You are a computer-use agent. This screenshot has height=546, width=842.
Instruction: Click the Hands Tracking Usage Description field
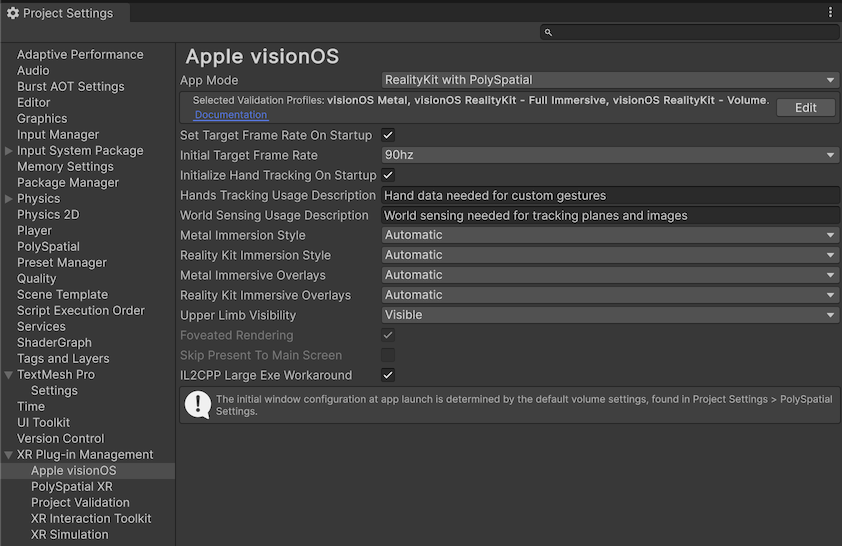(x=610, y=195)
